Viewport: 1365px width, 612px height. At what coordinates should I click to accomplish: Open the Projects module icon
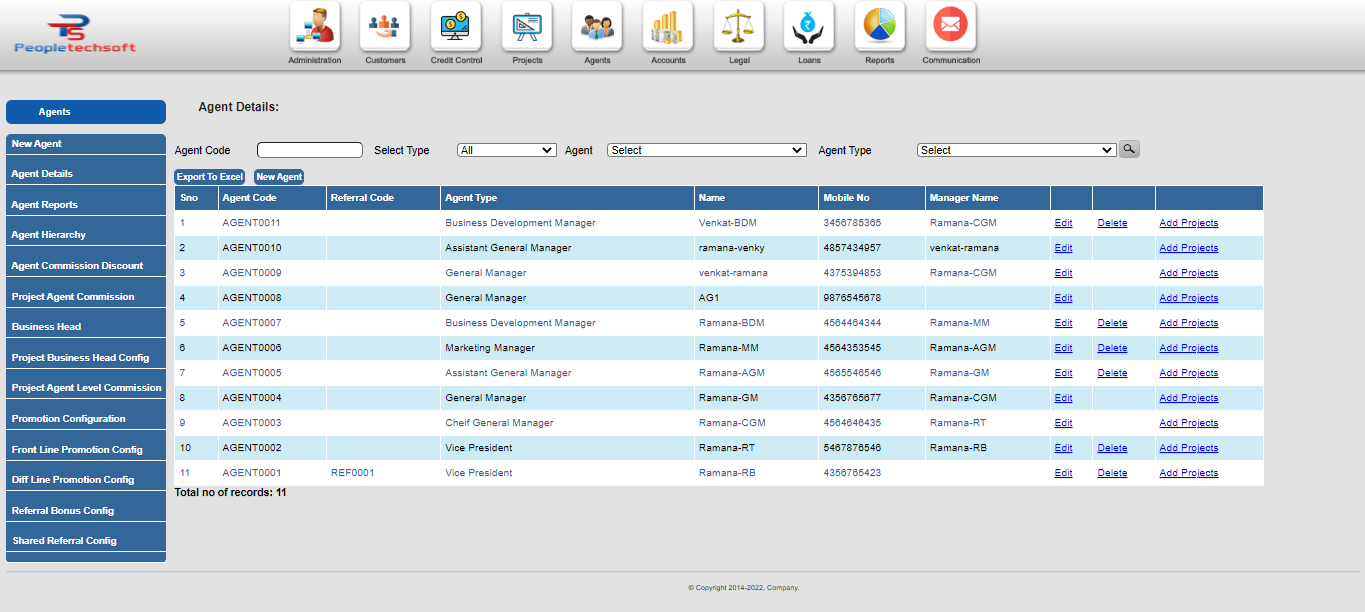click(526, 27)
